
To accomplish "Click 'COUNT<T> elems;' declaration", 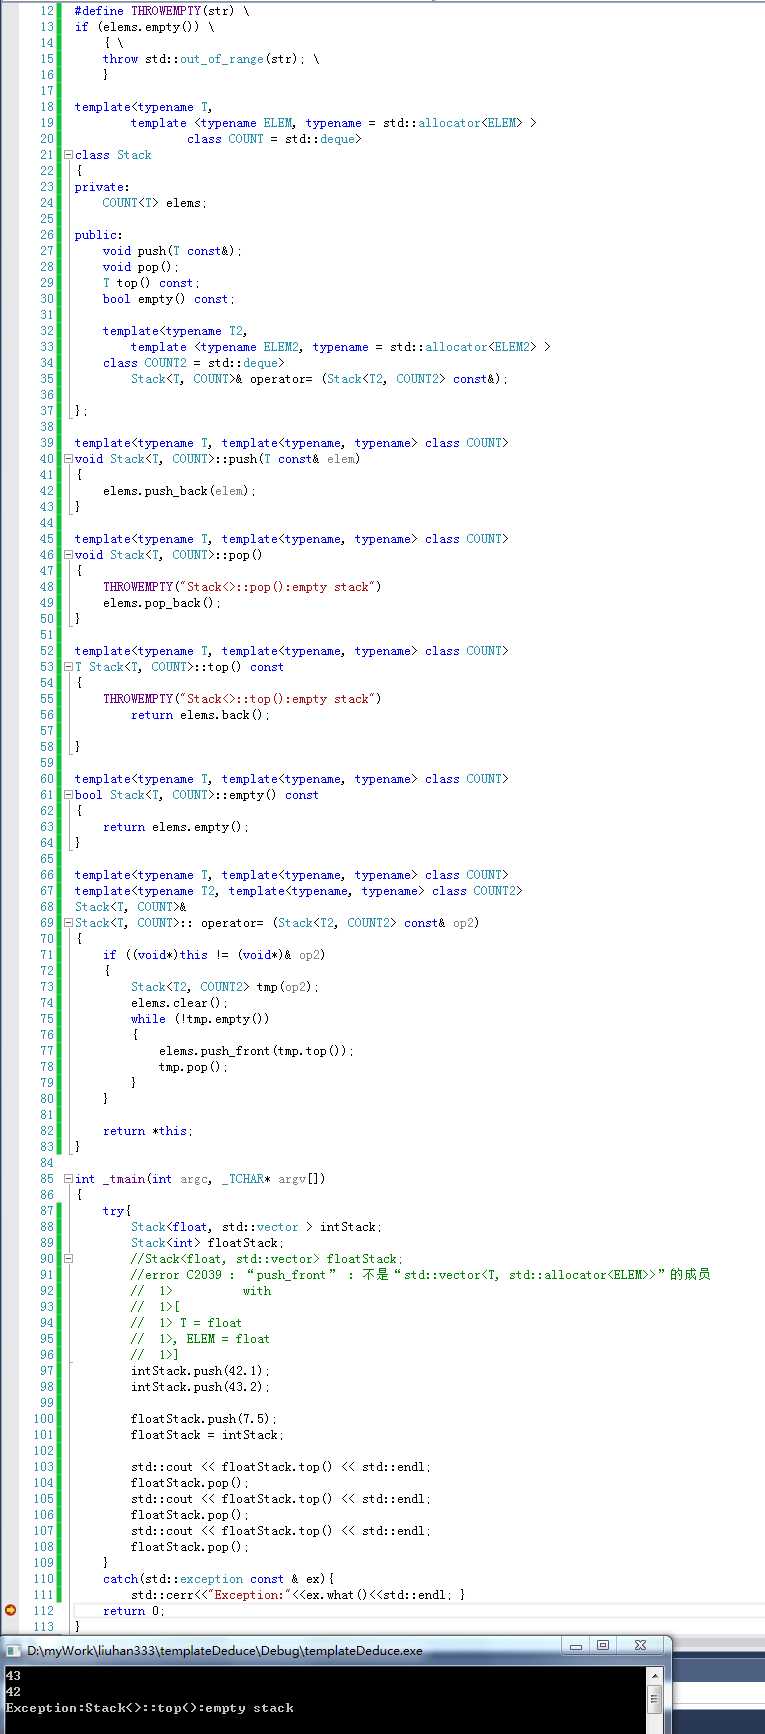I will pos(155,203).
